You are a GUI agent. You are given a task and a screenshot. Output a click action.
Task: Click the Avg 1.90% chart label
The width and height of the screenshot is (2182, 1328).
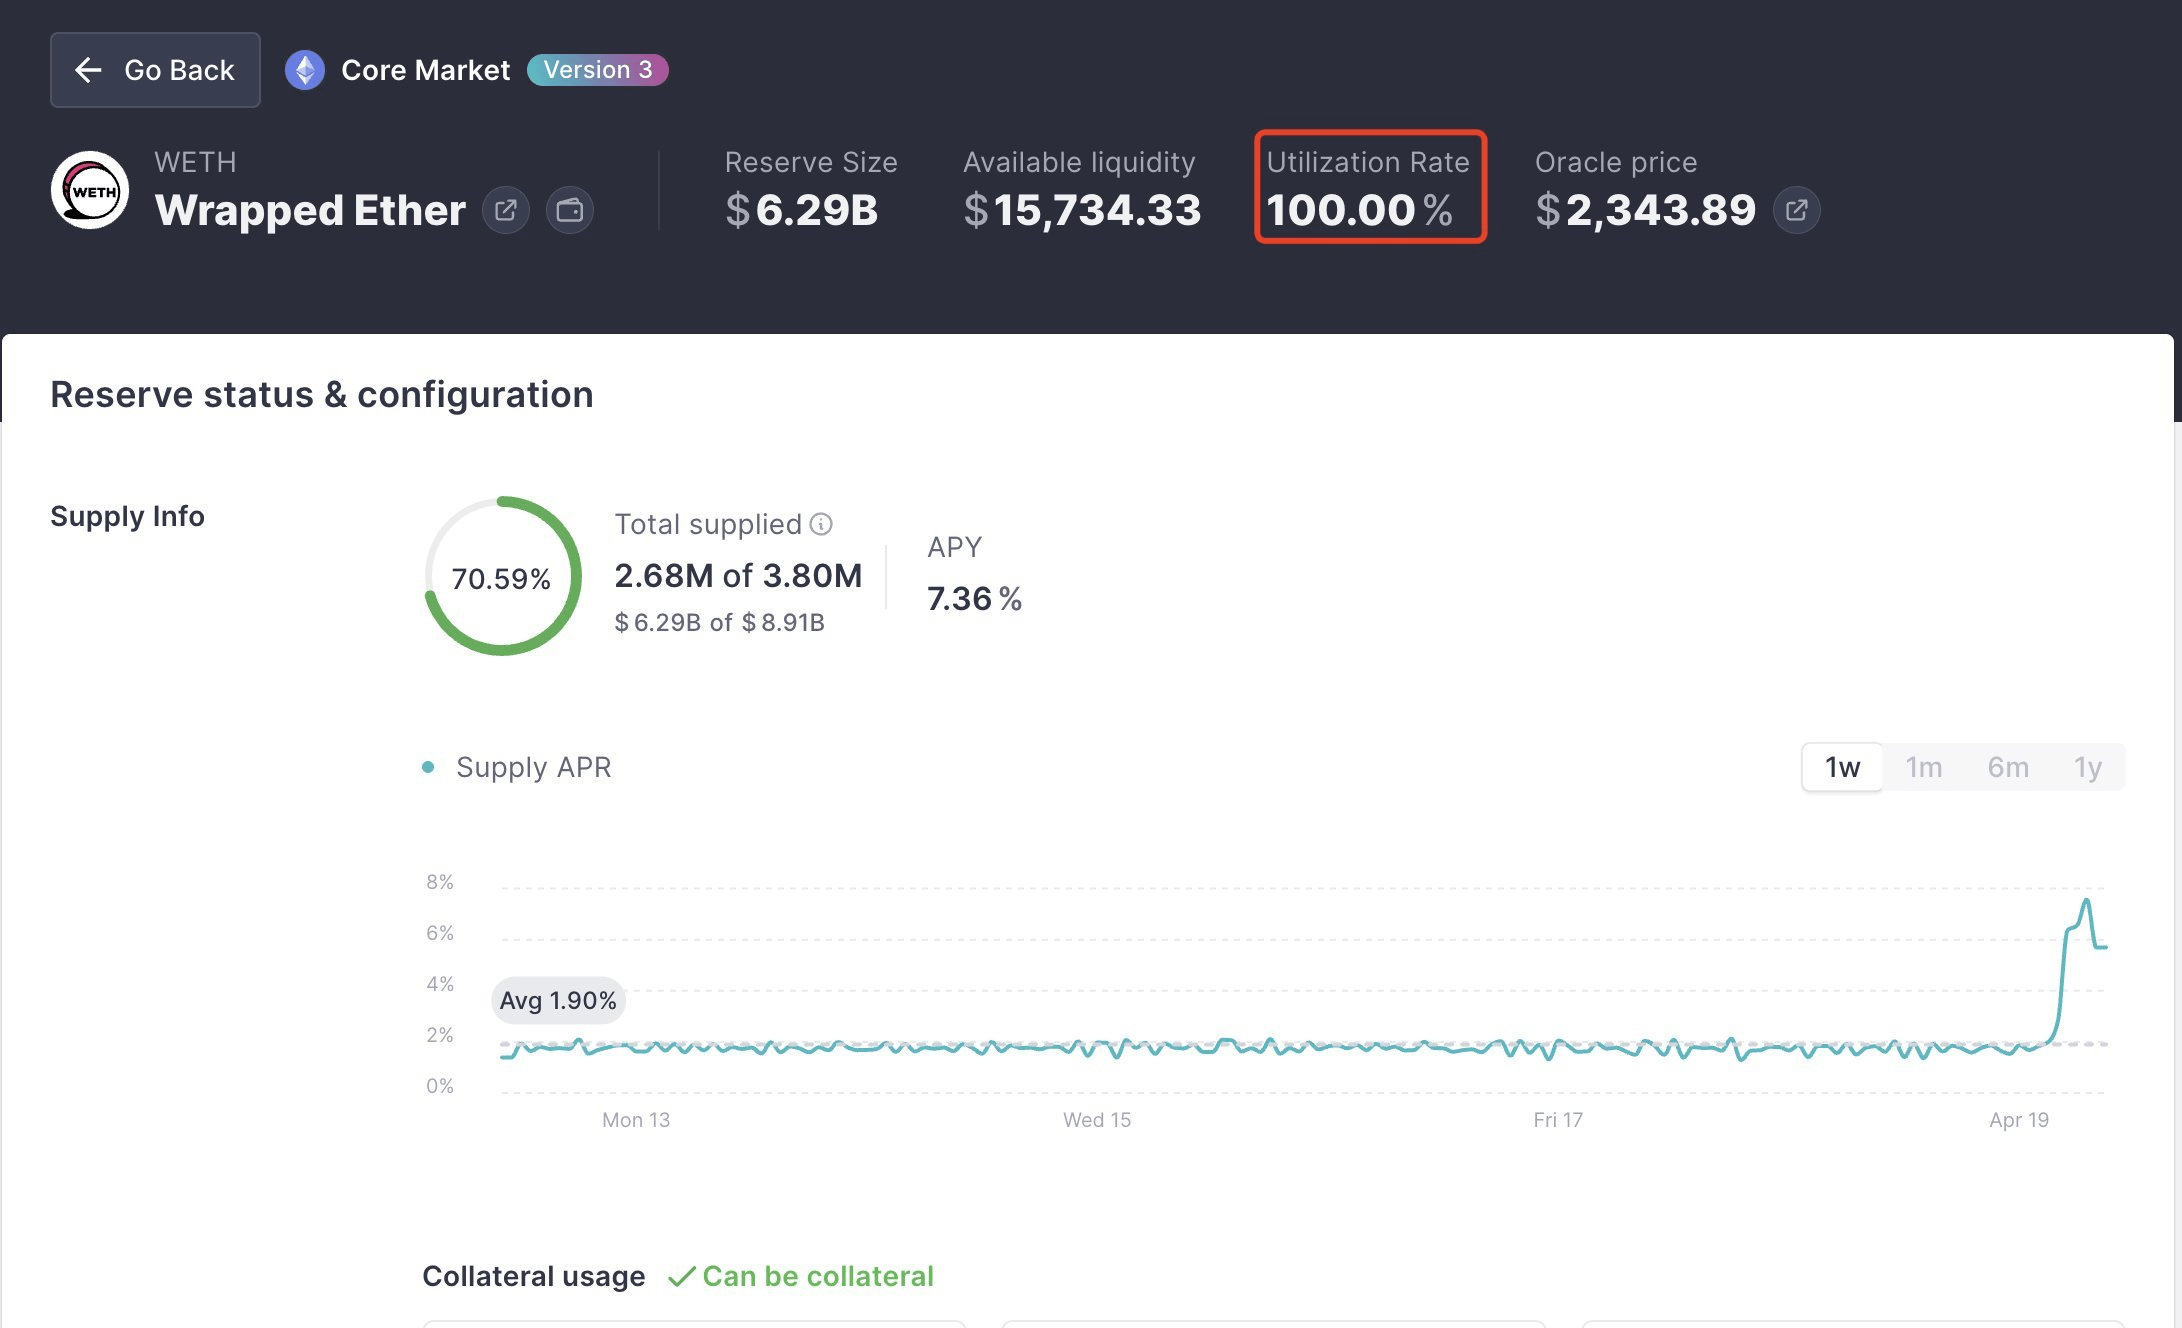click(x=558, y=1000)
